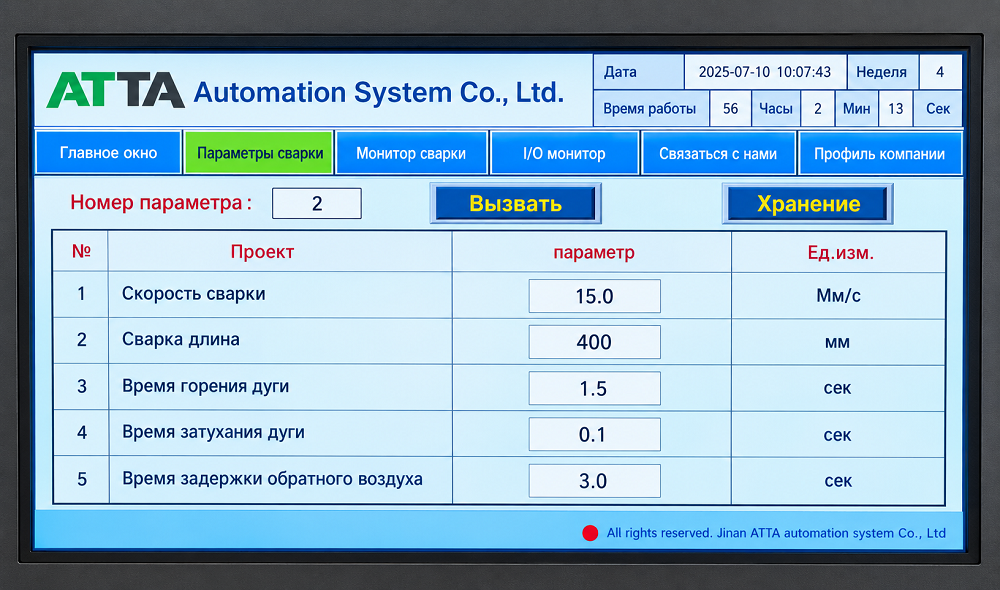
Task: Switch to Монитор сварки tab
Action: pyautogui.click(x=411, y=153)
